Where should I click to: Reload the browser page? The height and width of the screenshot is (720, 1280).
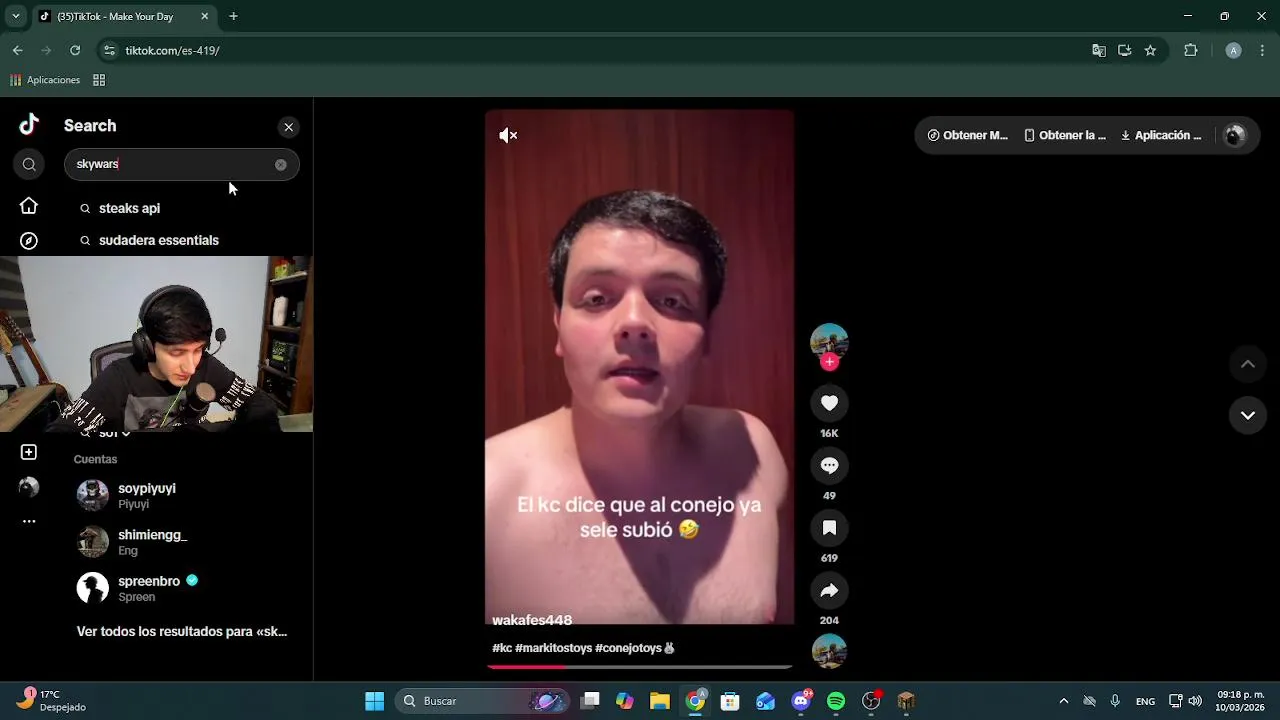[75, 50]
